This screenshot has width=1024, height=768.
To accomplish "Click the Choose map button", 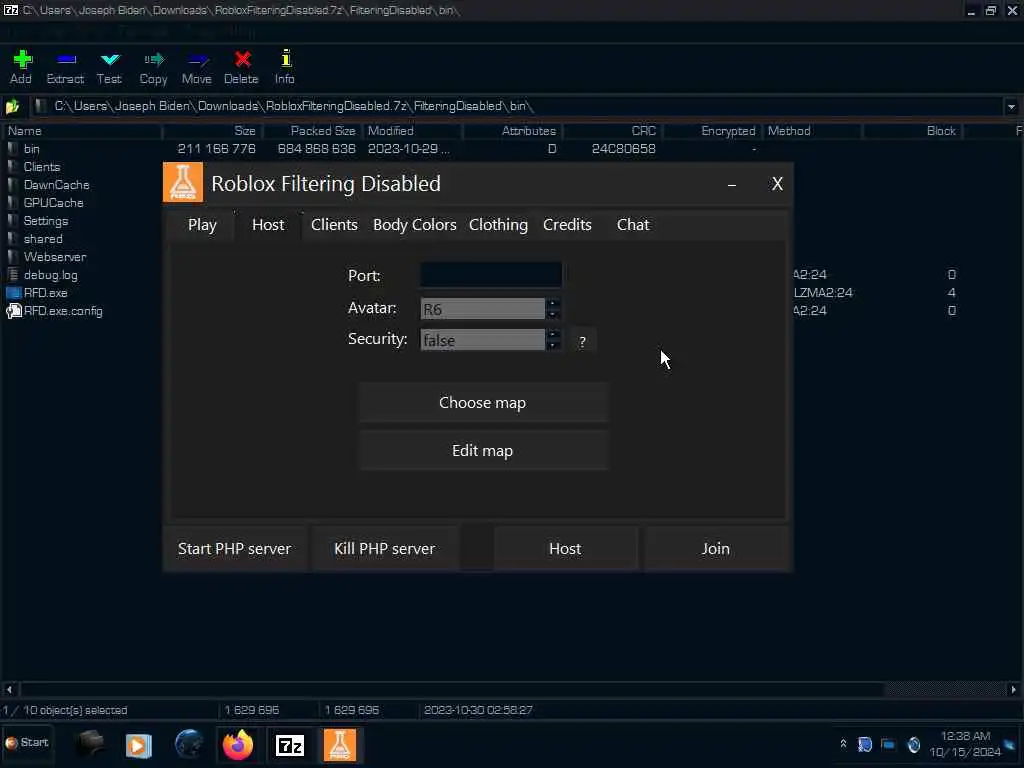I will pyautogui.click(x=483, y=403).
